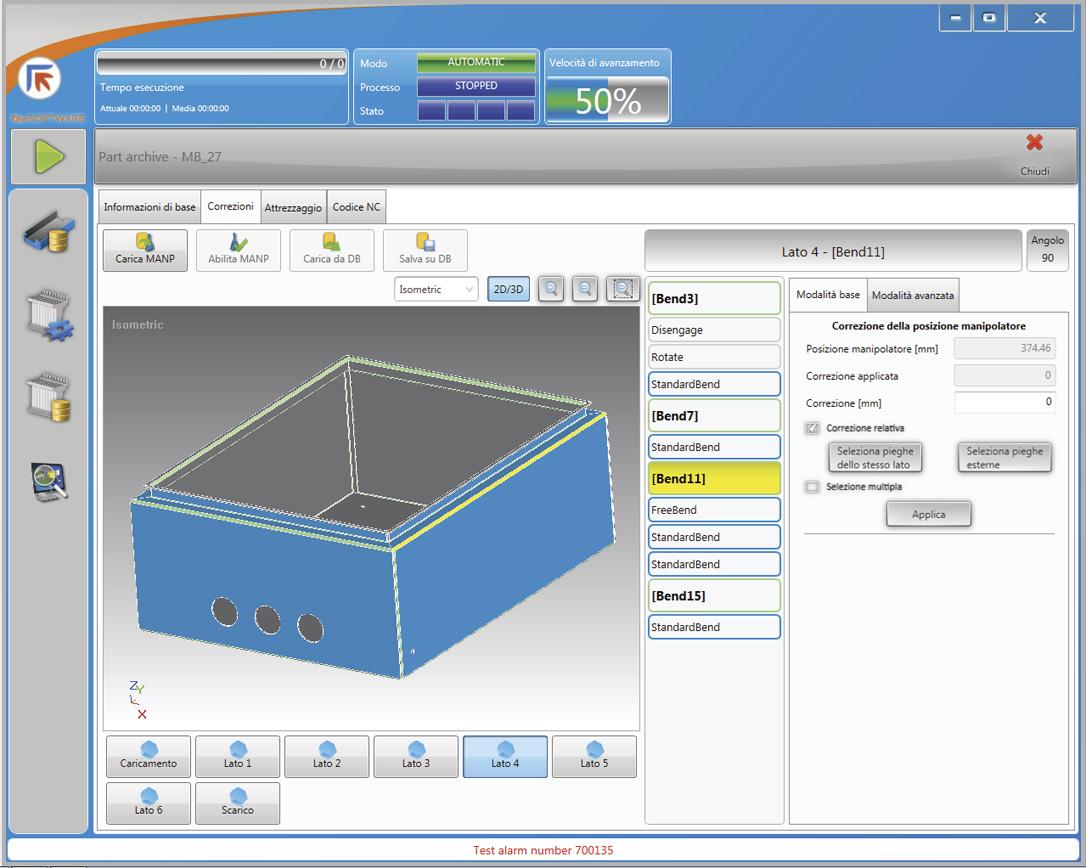Adjust the Velocità di avanzamento 50% bar
1086x868 pixels.
coord(607,100)
